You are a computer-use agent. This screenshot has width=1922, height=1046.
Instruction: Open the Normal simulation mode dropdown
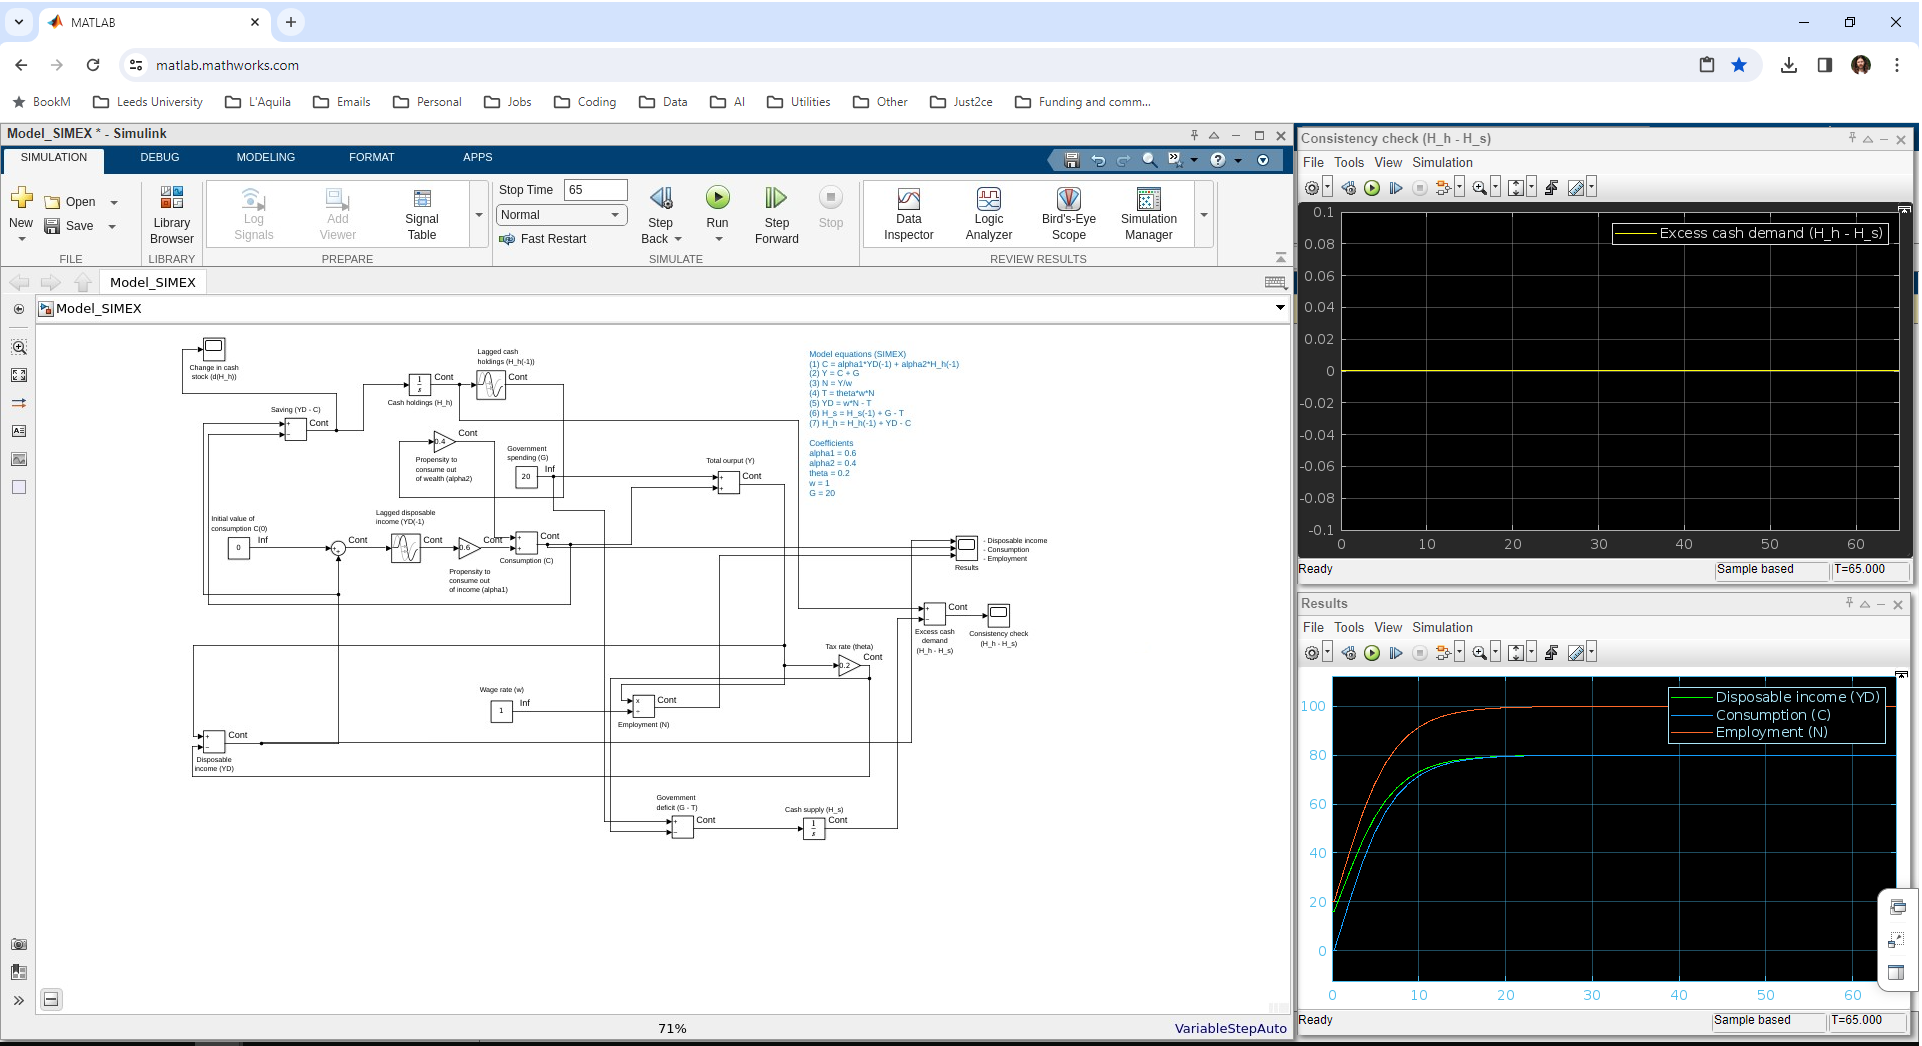561,215
